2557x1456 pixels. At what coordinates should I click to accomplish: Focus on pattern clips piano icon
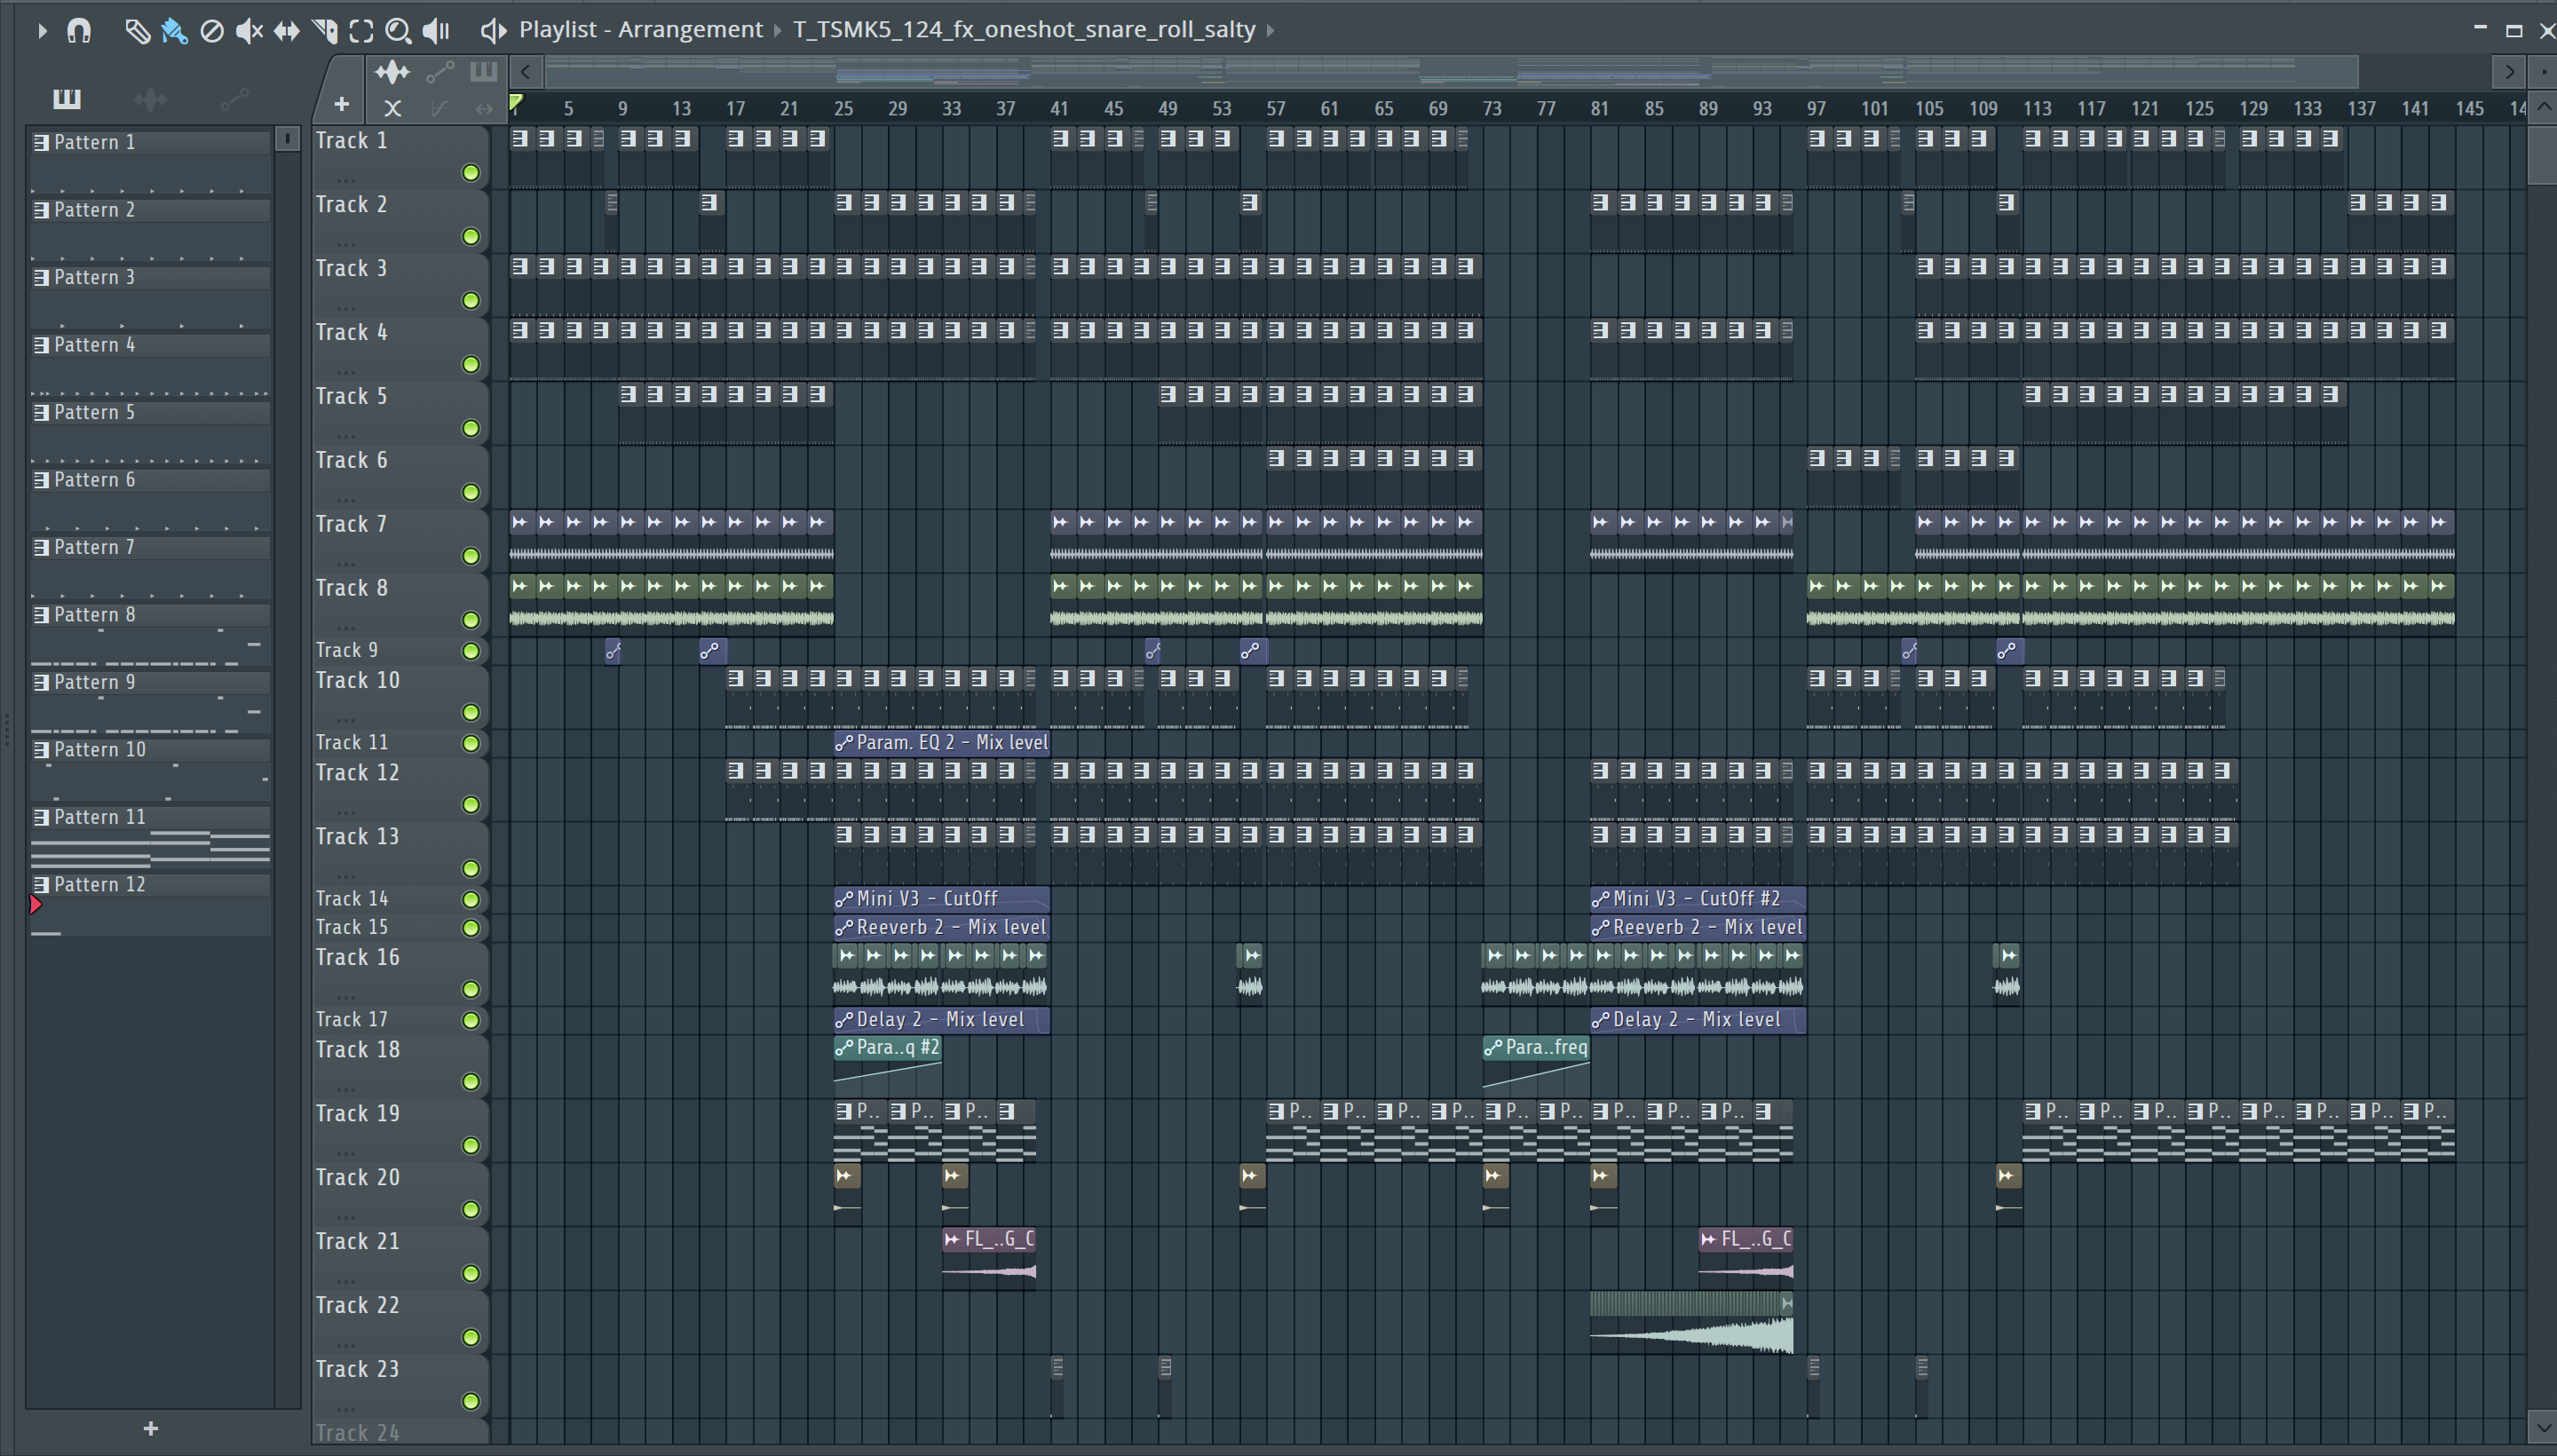[x=483, y=71]
